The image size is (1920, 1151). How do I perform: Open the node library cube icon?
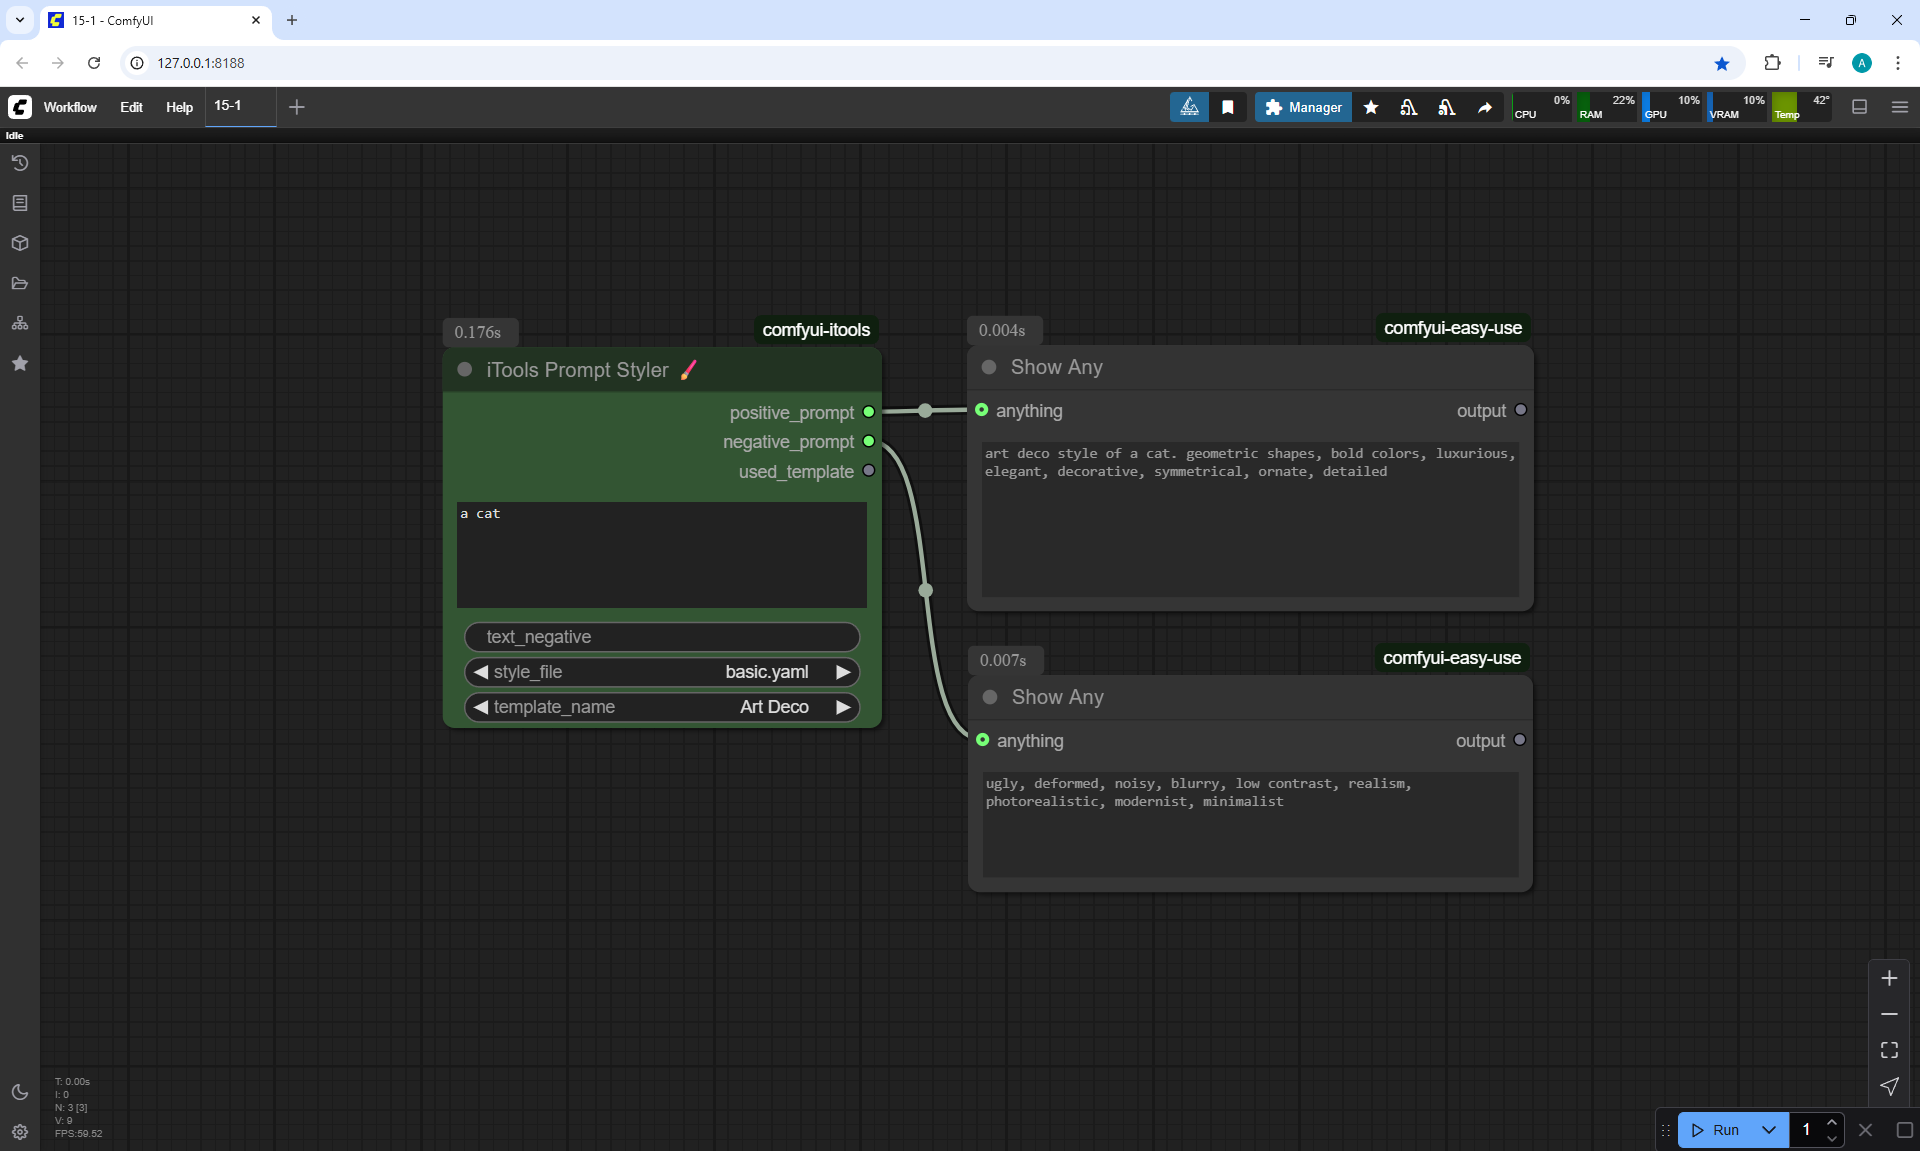(x=20, y=243)
